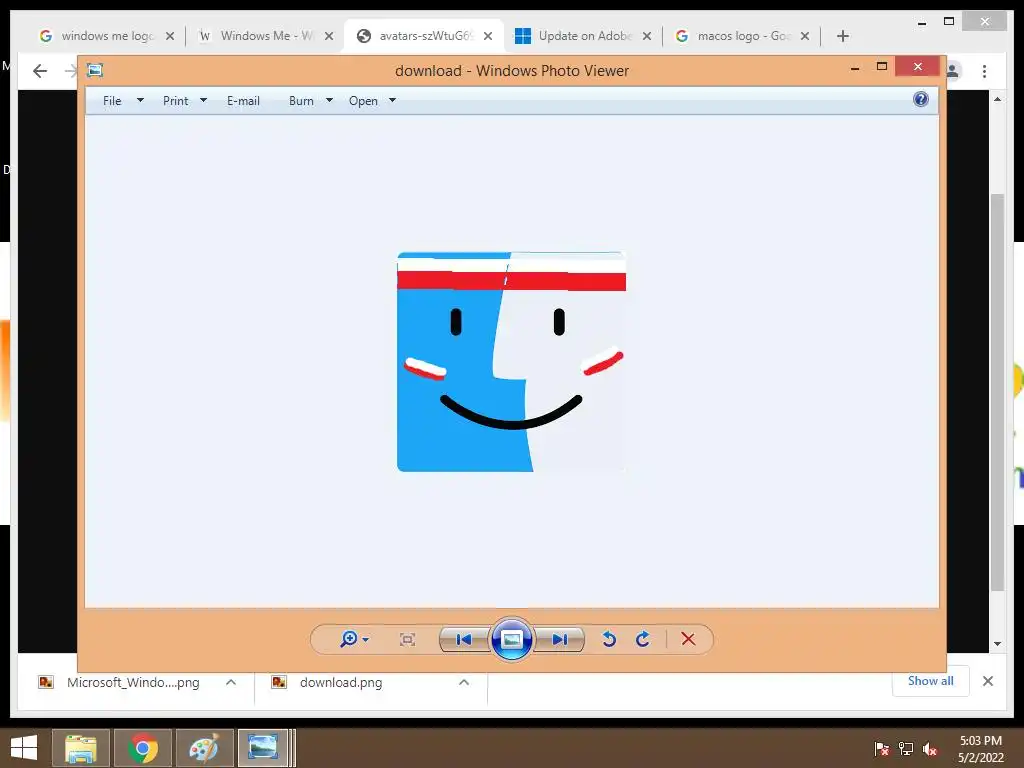Click the zoom magnifier in Photo Viewer
1024x768 pixels.
tap(349, 639)
